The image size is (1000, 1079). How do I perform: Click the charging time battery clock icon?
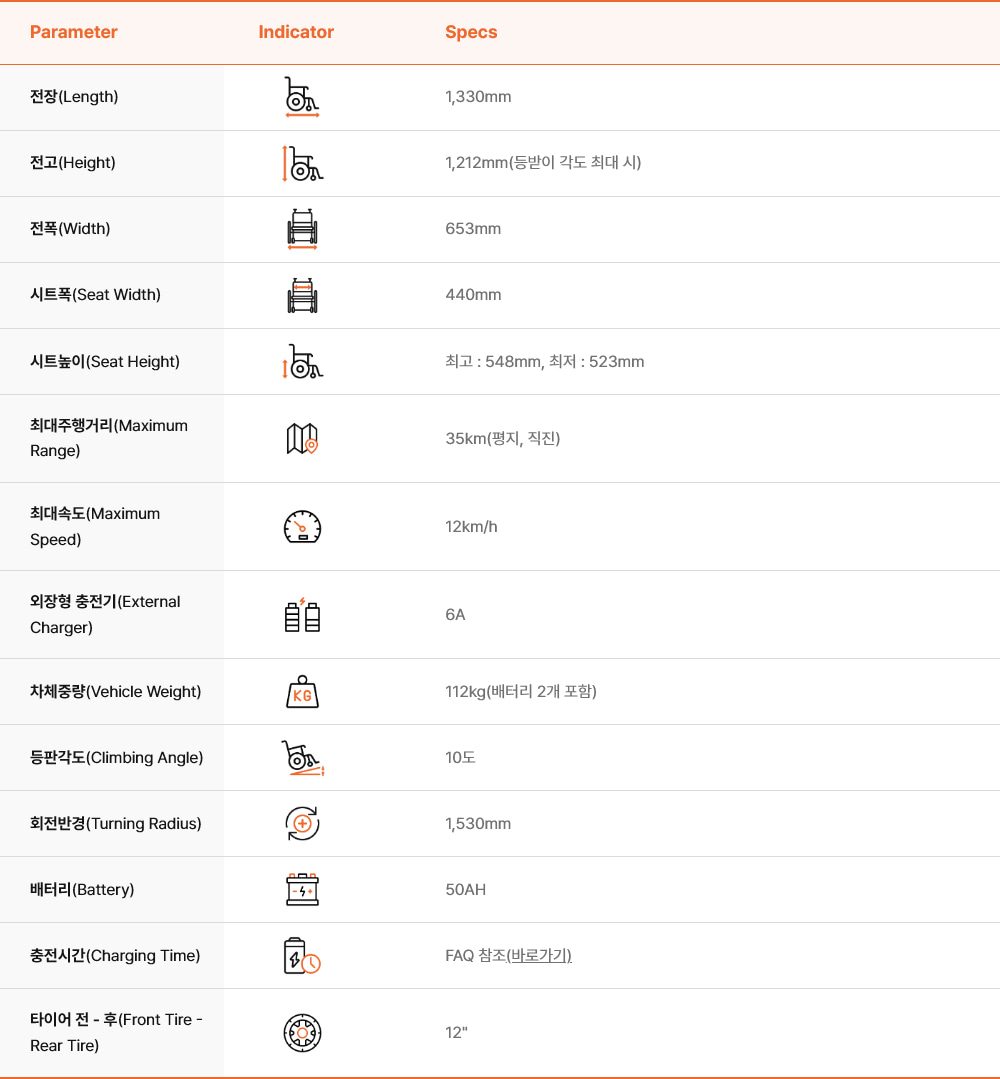(x=302, y=956)
